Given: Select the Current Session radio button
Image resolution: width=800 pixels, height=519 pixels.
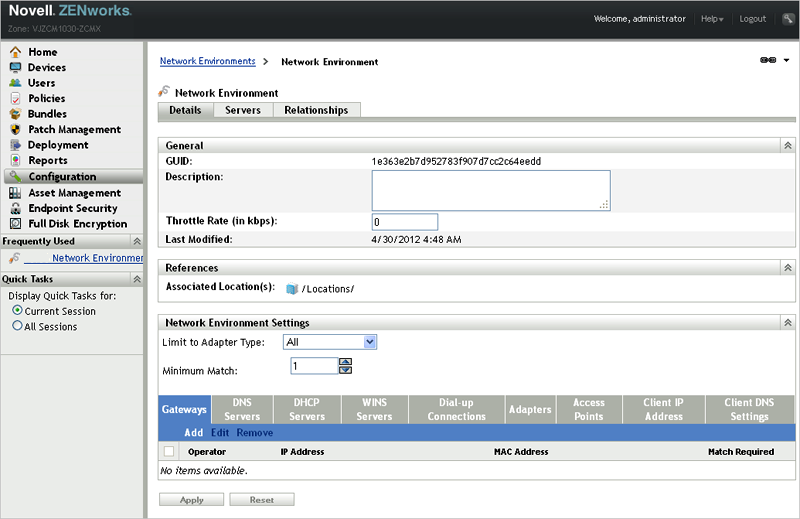Looking at the screenshot, I should point(17,311).
